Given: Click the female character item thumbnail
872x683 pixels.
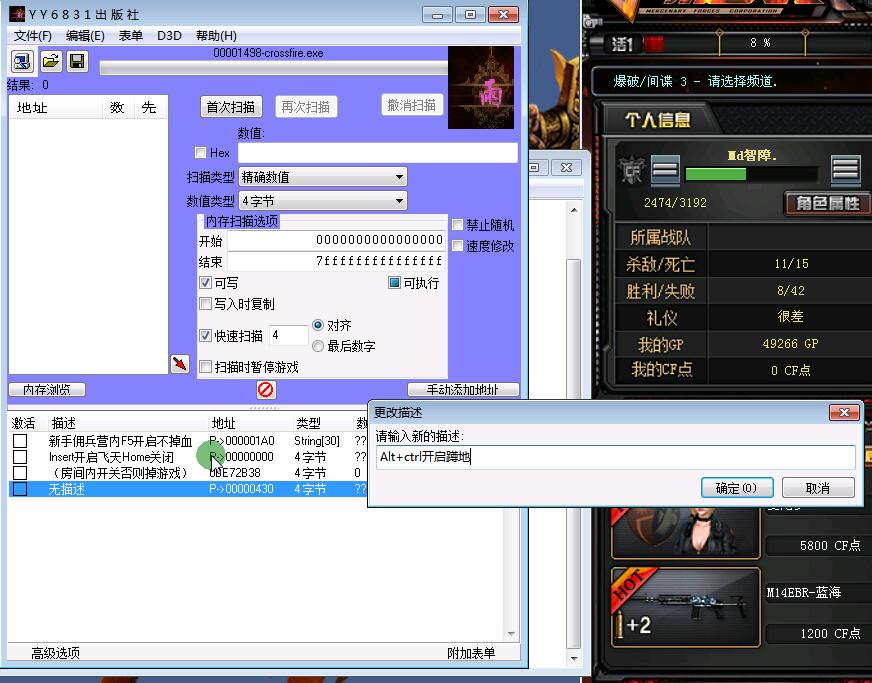Looking at the screenshot, I should [x=685, y=532].
